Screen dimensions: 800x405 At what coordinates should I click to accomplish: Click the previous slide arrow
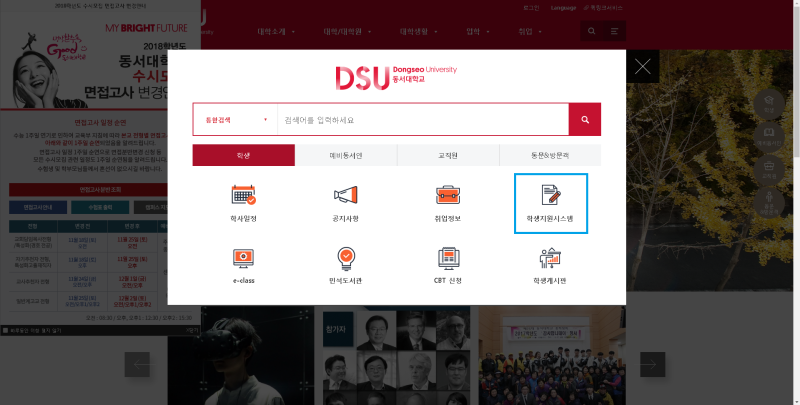[x=137, y=364]
